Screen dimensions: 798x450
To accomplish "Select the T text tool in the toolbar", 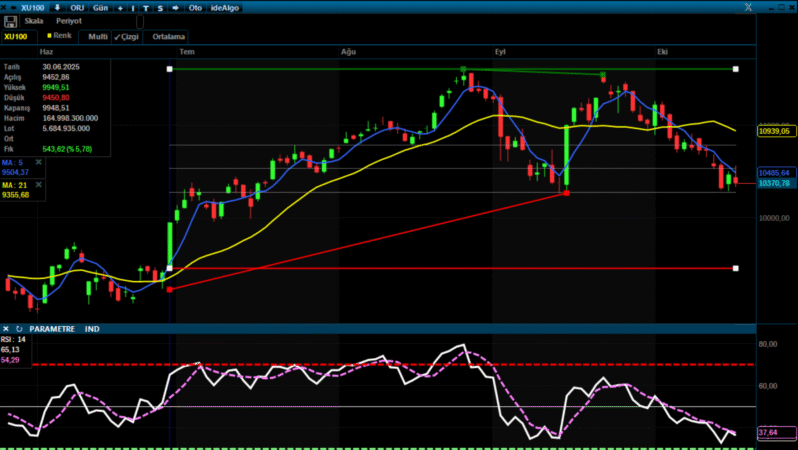I will (146, 7).
